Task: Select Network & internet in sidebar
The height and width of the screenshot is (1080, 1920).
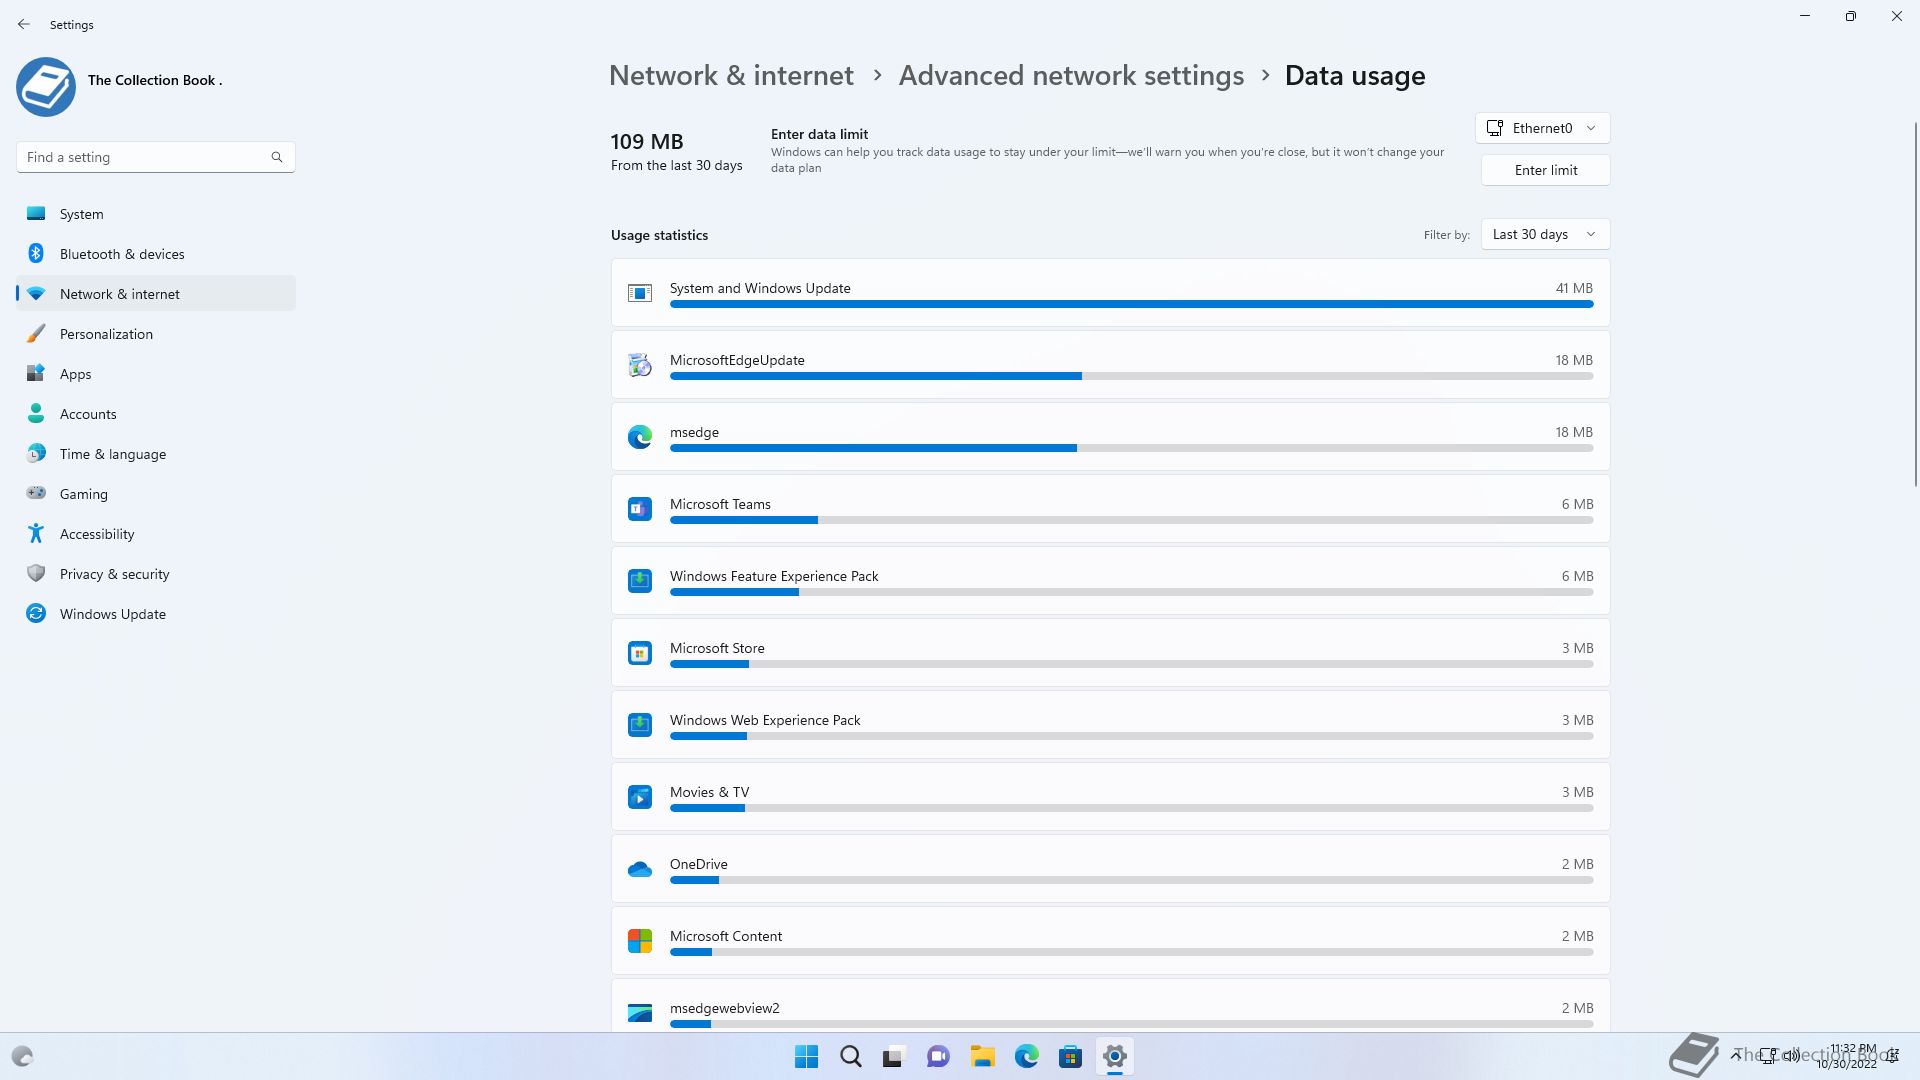Action: [156, 294]
